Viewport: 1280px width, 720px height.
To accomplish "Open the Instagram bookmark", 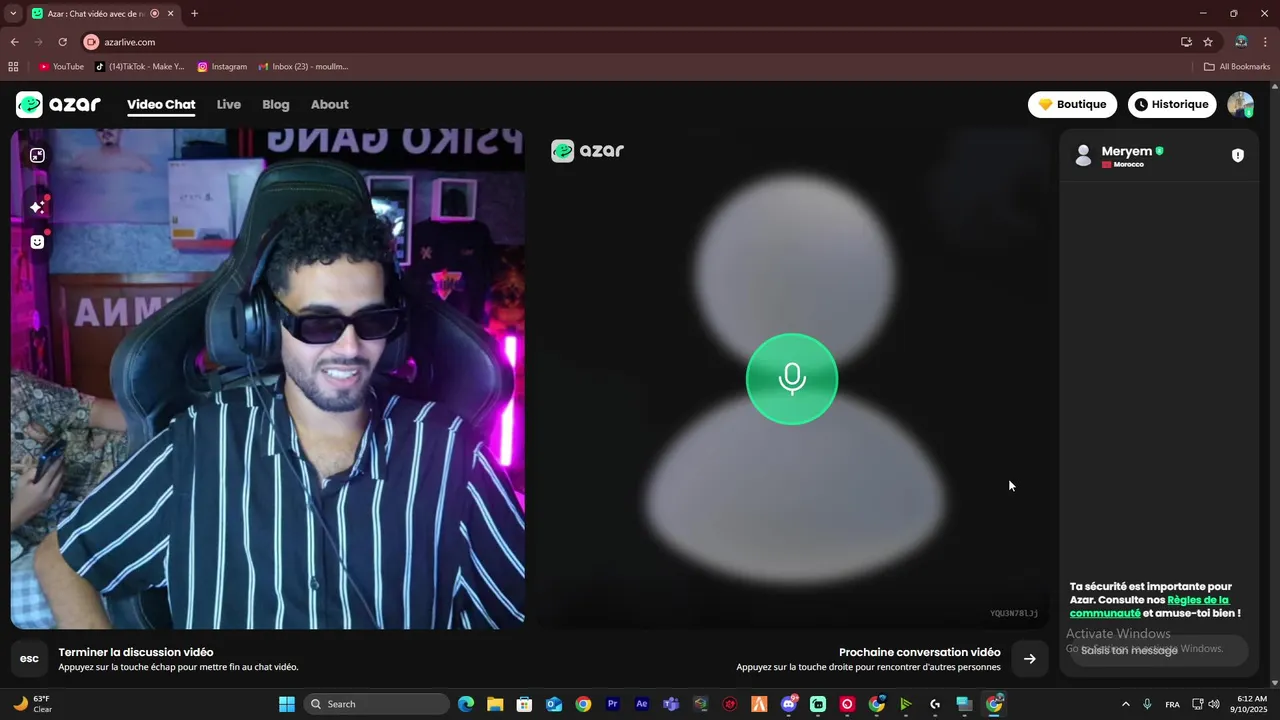I will tap(222, 67).
